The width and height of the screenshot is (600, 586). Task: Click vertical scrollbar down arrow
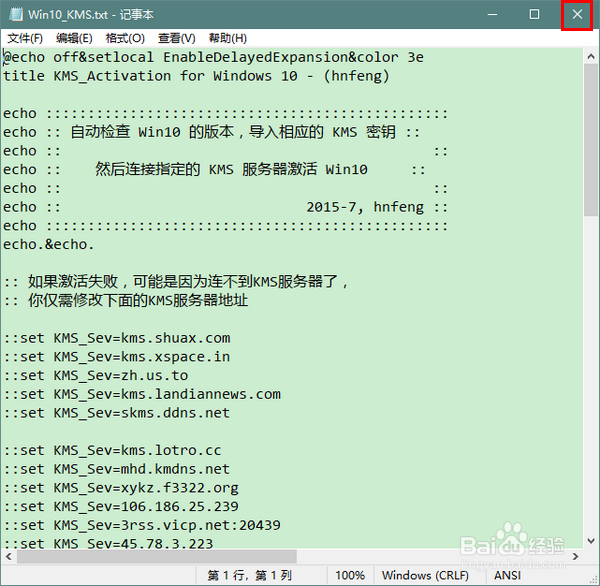(591, 541)
